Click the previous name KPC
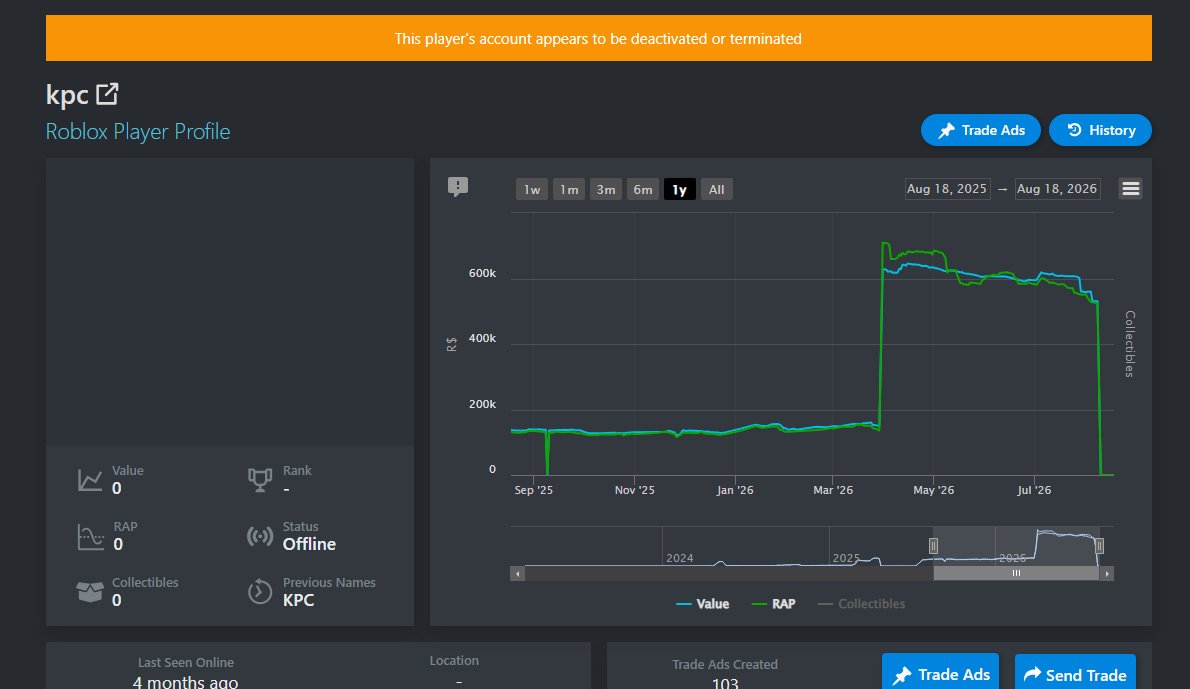The image size is (1190, 689). point(298,600)
